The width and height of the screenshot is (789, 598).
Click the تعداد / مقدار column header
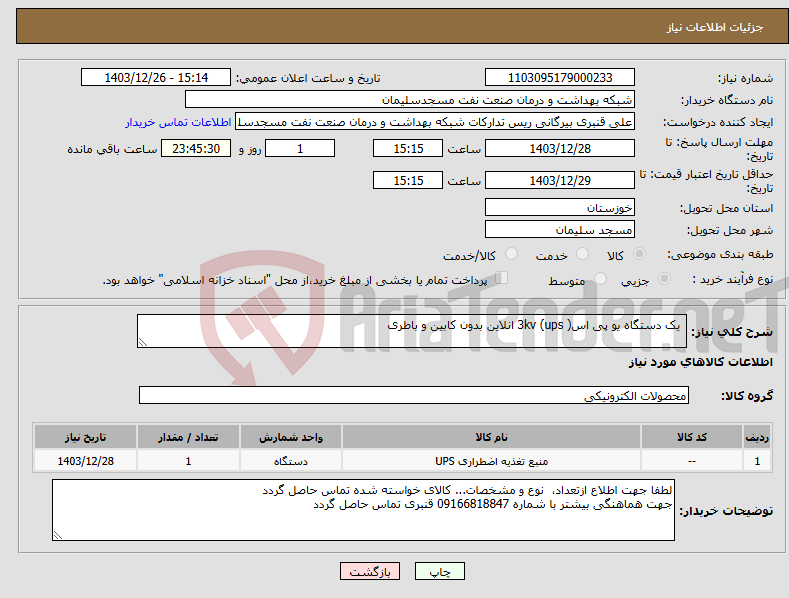(x=188, y=437)
